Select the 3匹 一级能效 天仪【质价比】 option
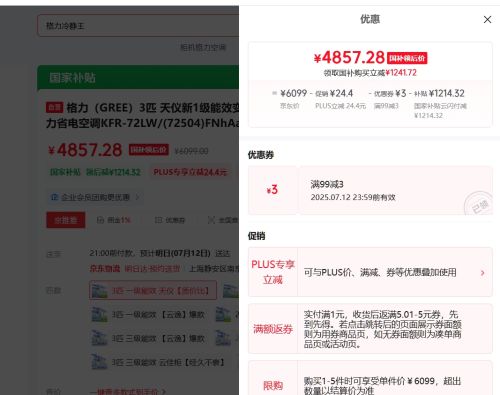Viewport: 500px width, 395px height. (x=153, y=290)
